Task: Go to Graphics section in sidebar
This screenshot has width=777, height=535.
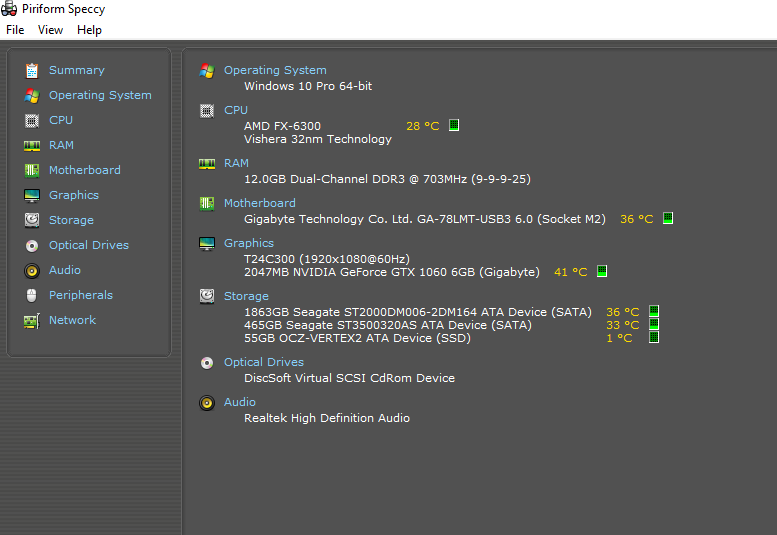Action: pos(74,195)
